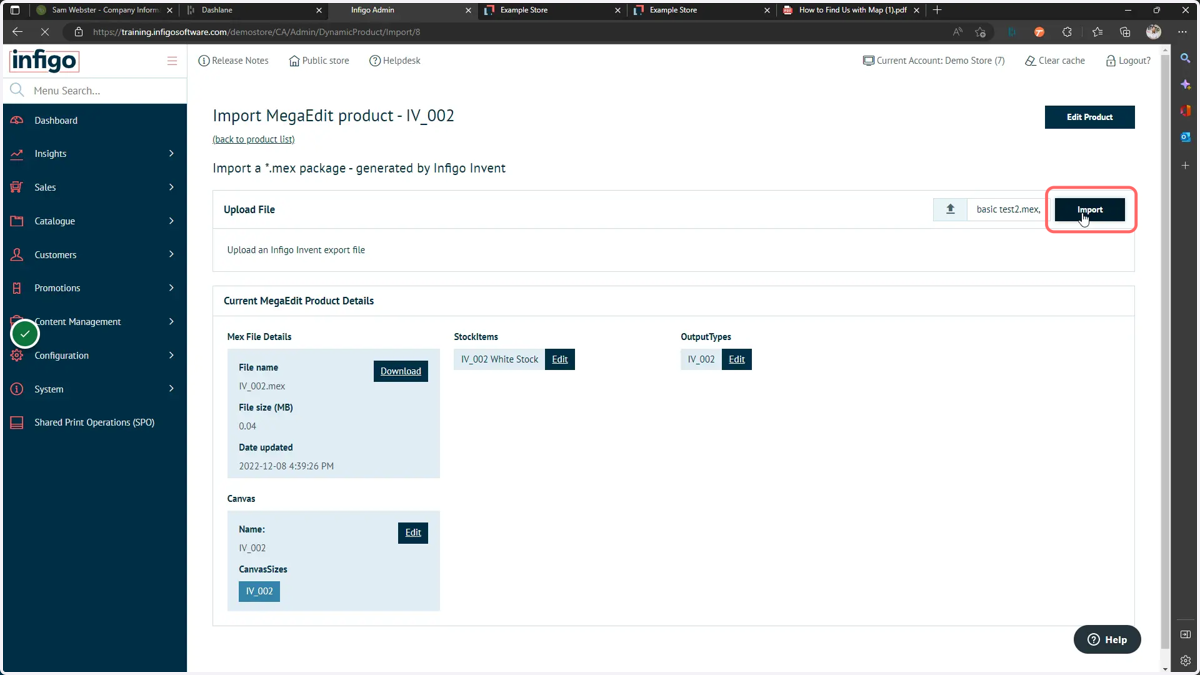Click the orange extension icon in toolbar

pyautogui.click(x=1039, y=32)
